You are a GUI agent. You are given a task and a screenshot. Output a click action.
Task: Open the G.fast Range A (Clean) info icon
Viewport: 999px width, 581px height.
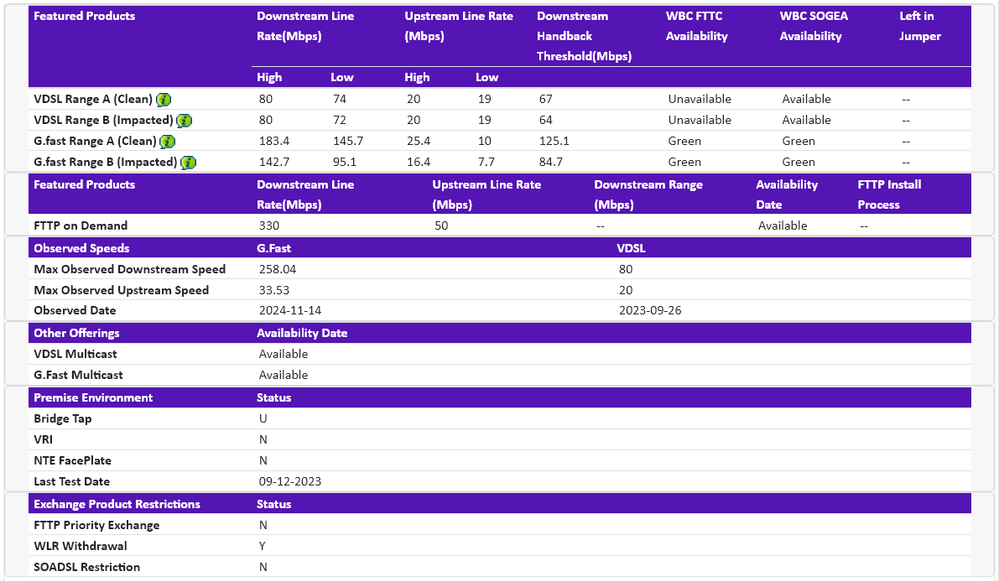click(x=169, y=141)
